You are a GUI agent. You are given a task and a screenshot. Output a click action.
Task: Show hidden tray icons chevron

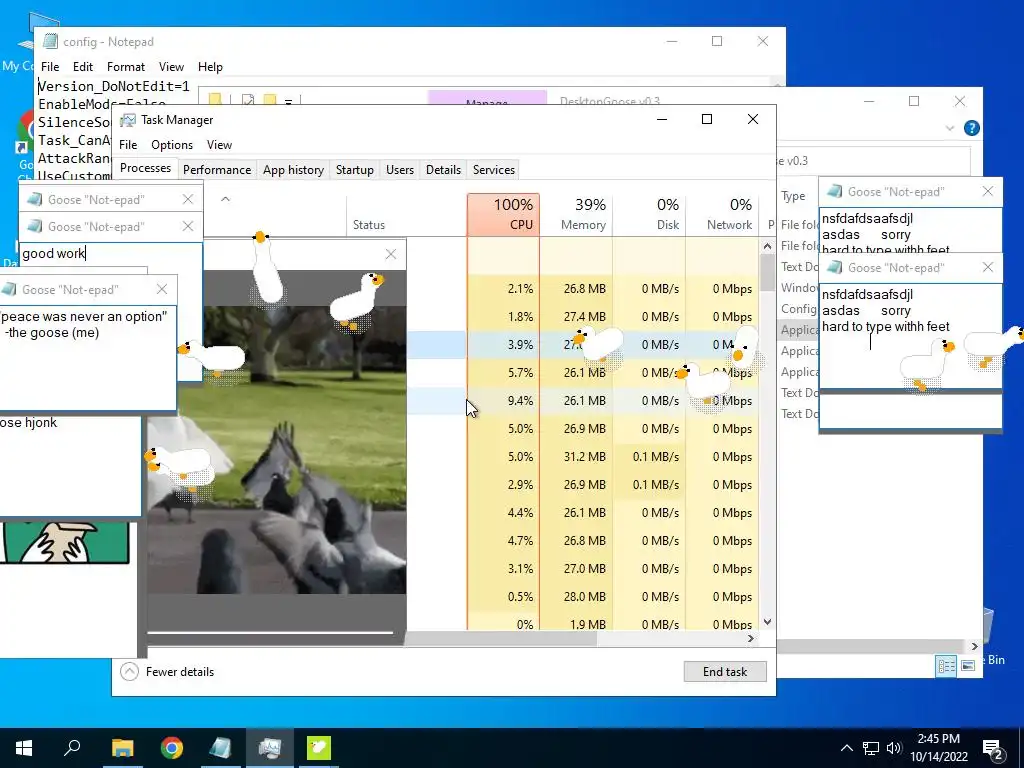click(846, 748)
